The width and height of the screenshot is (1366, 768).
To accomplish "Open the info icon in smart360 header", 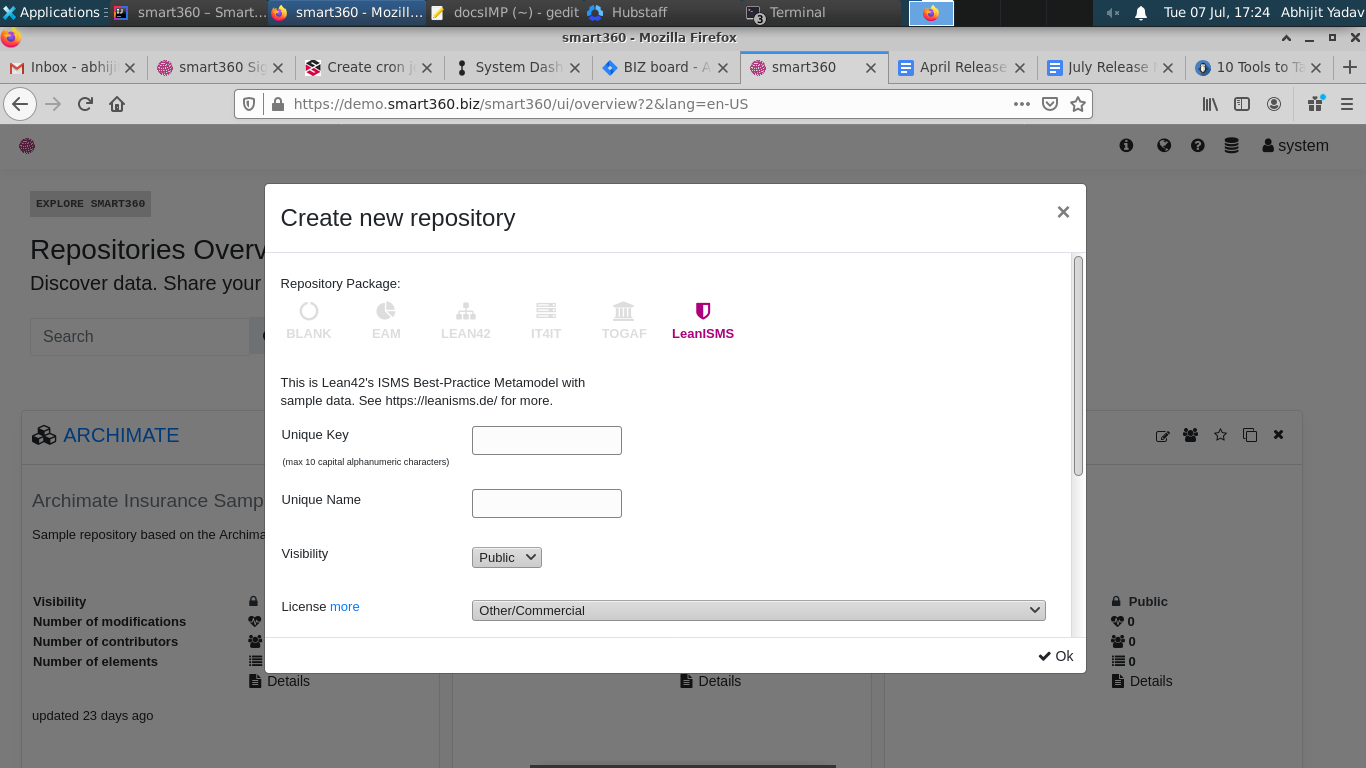I will click(1126, 145).
